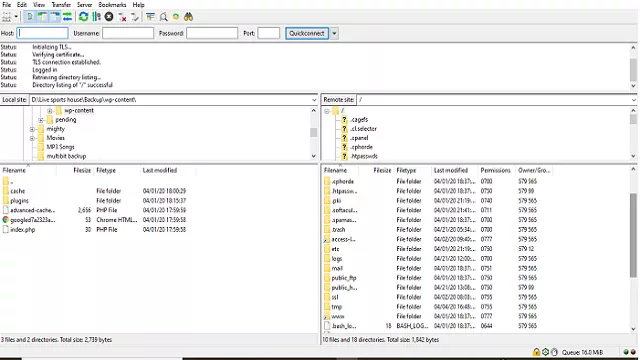Image resolution: width=640 pixels, height=360 pixels.
Task: Select remote .trash folder
Action: (x=338, y=230)
